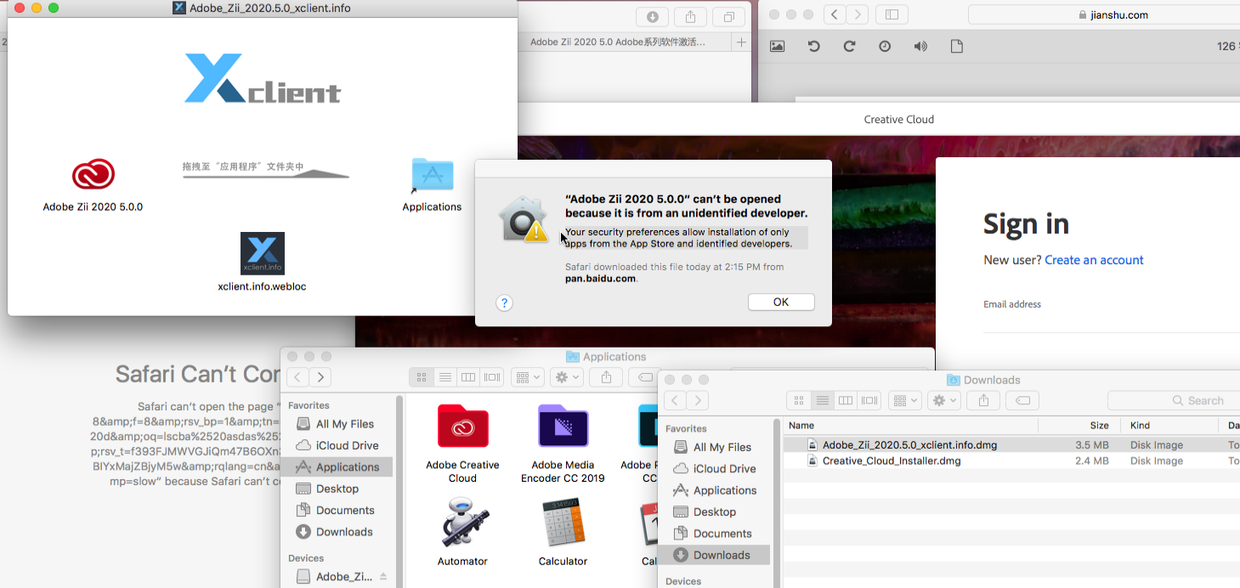Click OK in the unidentified developer alert
Screen dimensions: 1240x588
pos(781,302)
